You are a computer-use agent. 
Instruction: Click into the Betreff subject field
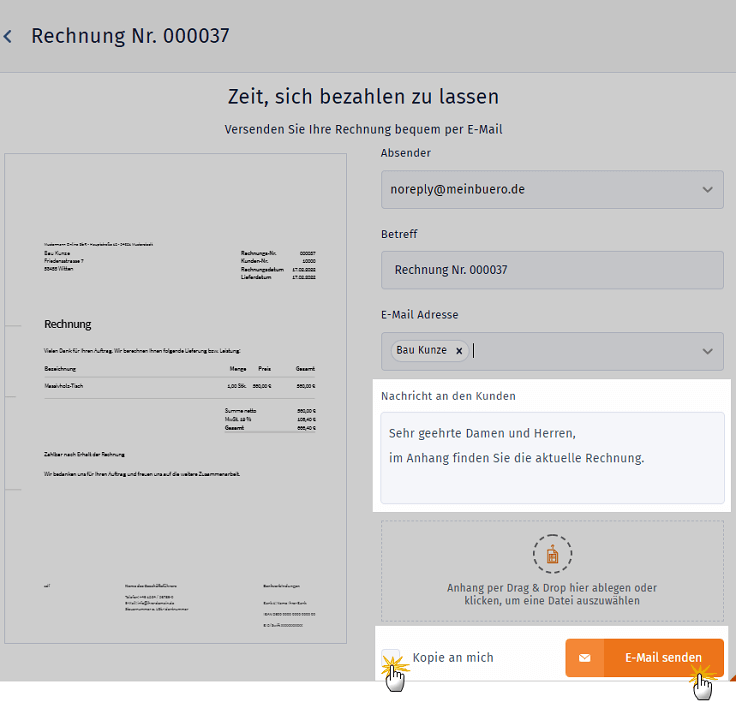(552, 270)
